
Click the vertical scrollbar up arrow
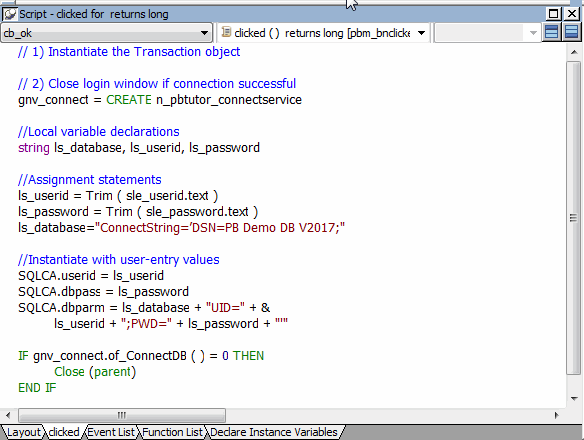(x=574, y=52)
